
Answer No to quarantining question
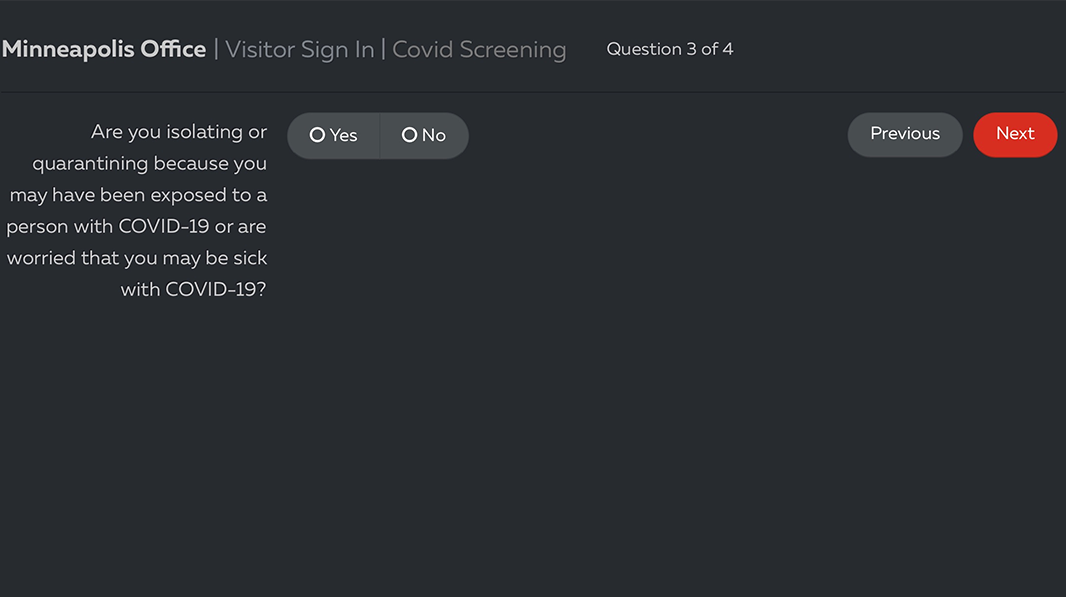point(424,135)
